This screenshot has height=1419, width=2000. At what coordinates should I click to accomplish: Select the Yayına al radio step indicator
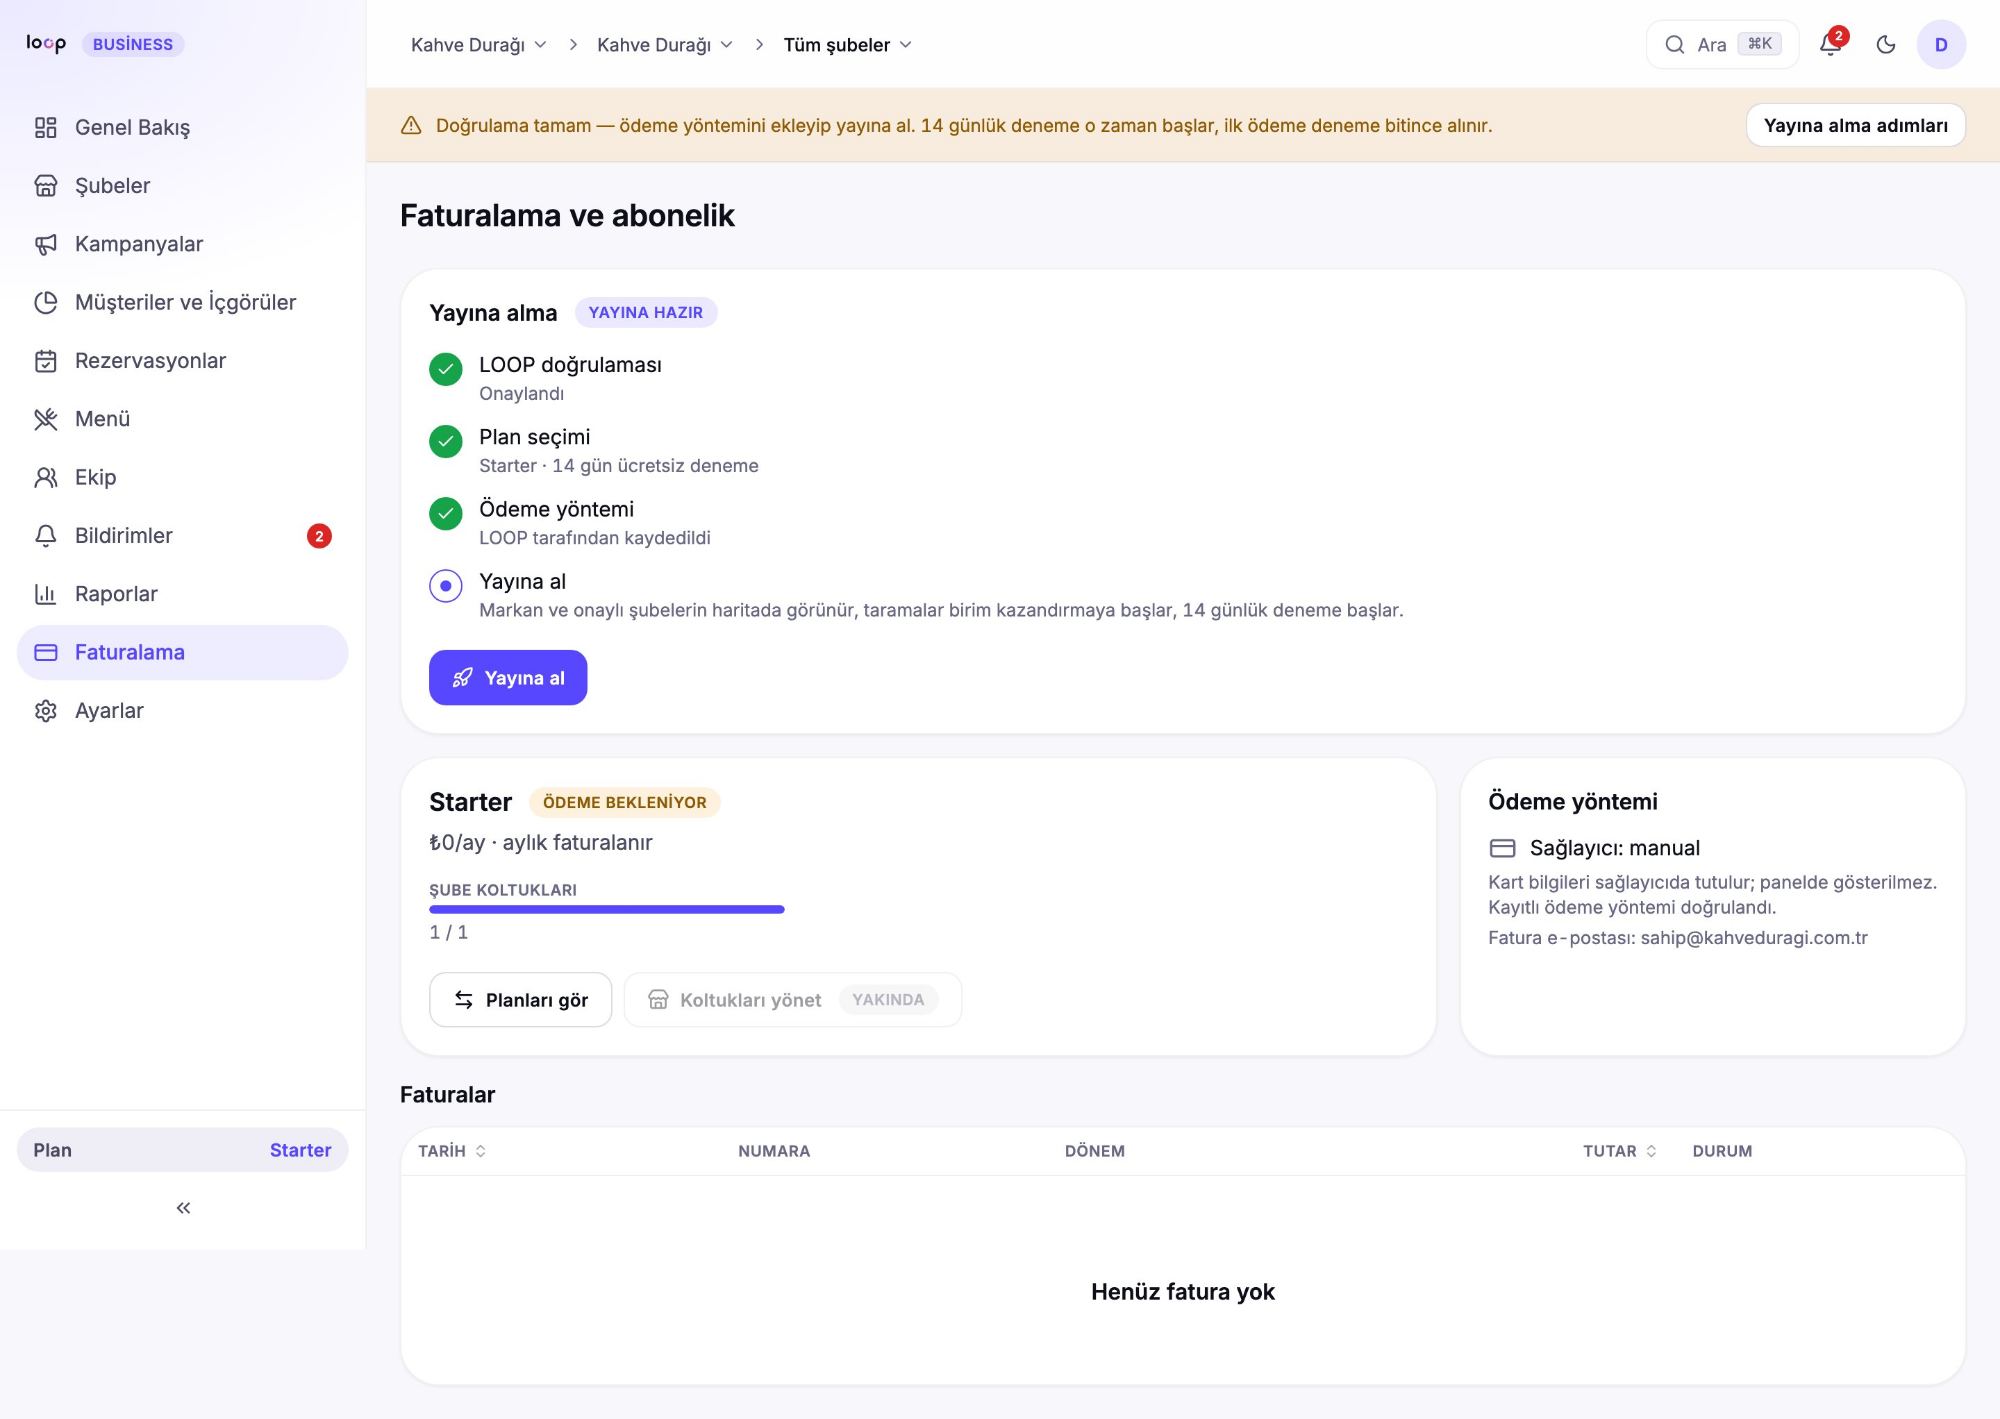point(446,586)
